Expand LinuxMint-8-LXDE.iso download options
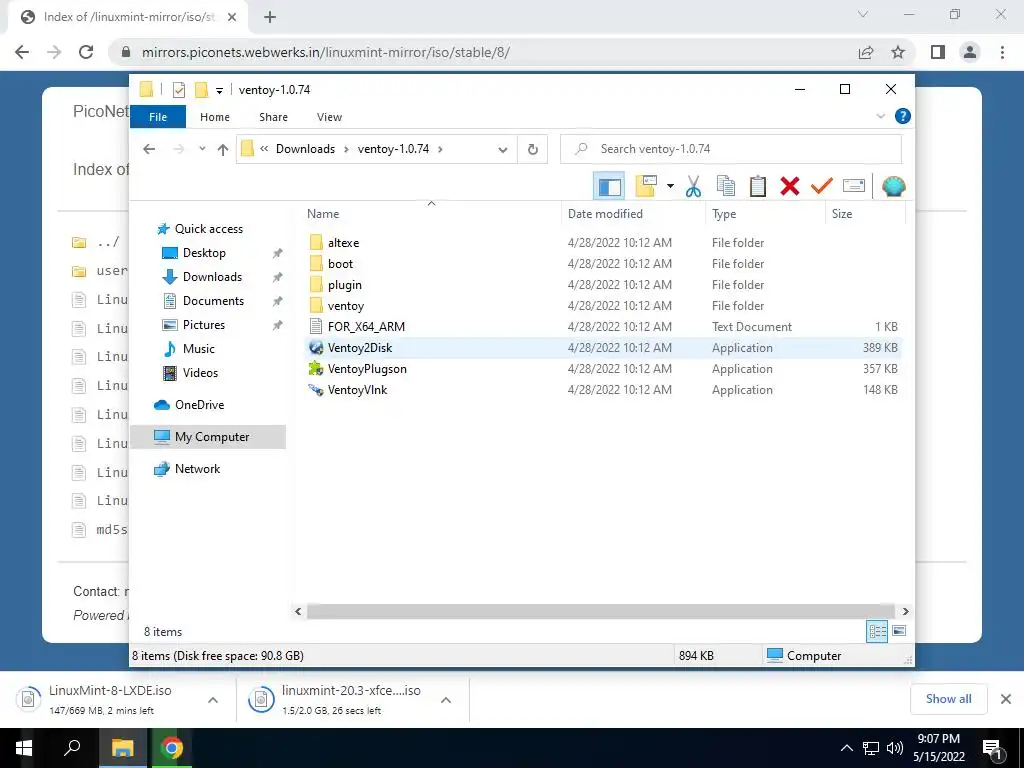The height and width of the screenshot is (768, 1024). 212,700
